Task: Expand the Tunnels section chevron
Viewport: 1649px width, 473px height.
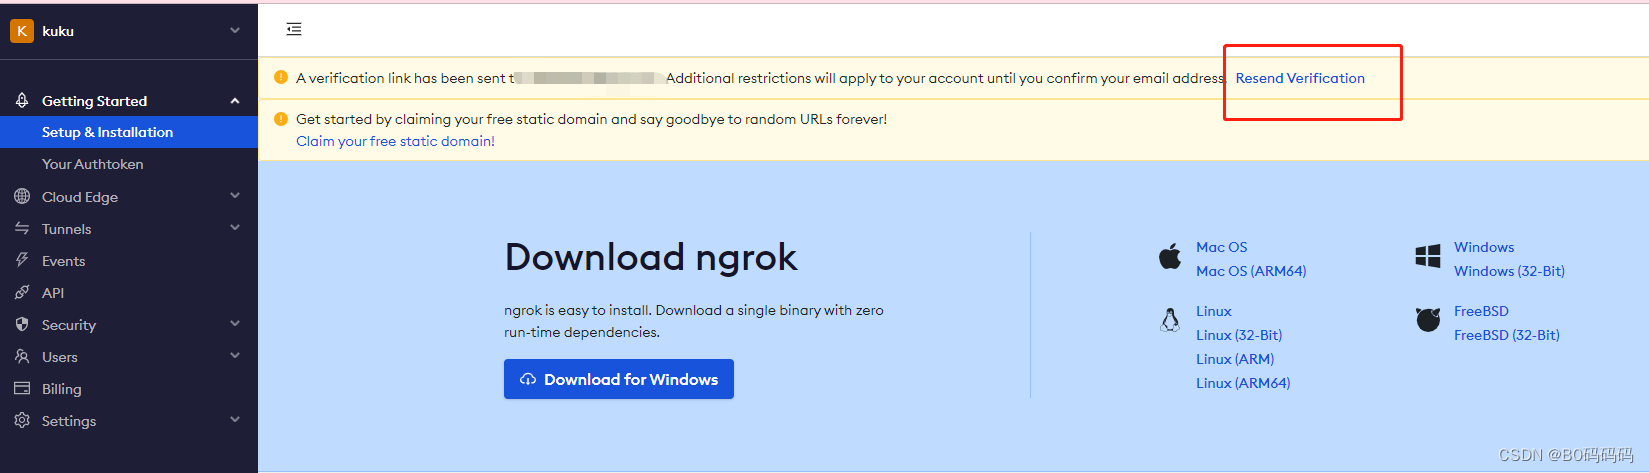Action: tap(235, 228)
